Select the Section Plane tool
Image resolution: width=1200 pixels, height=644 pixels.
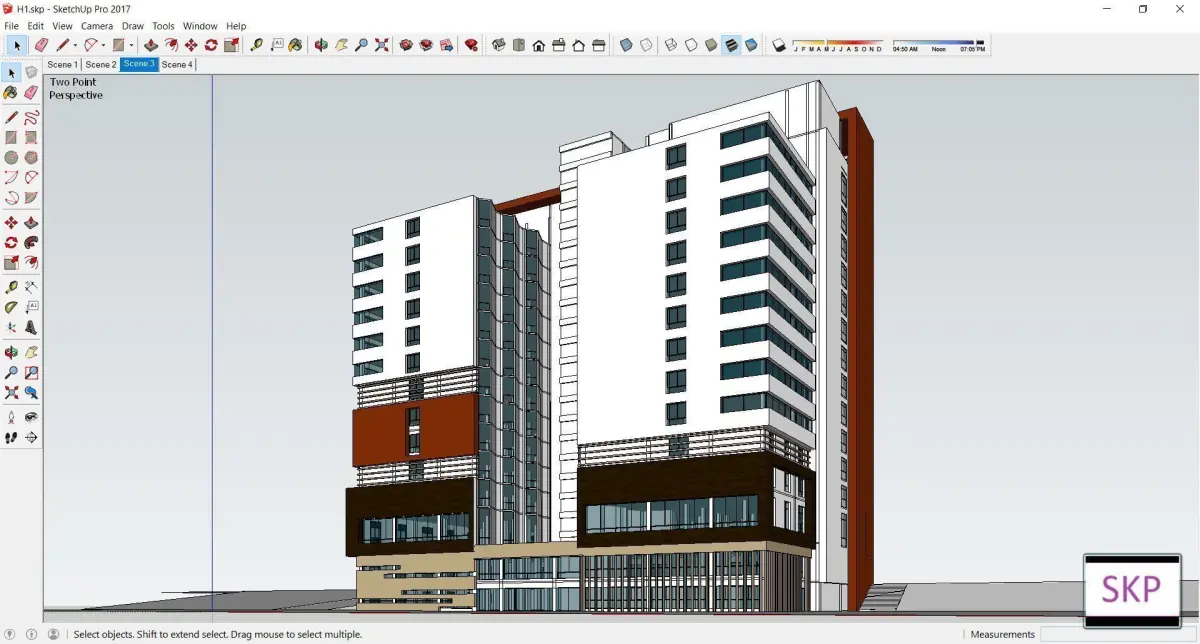pos(31,437)
